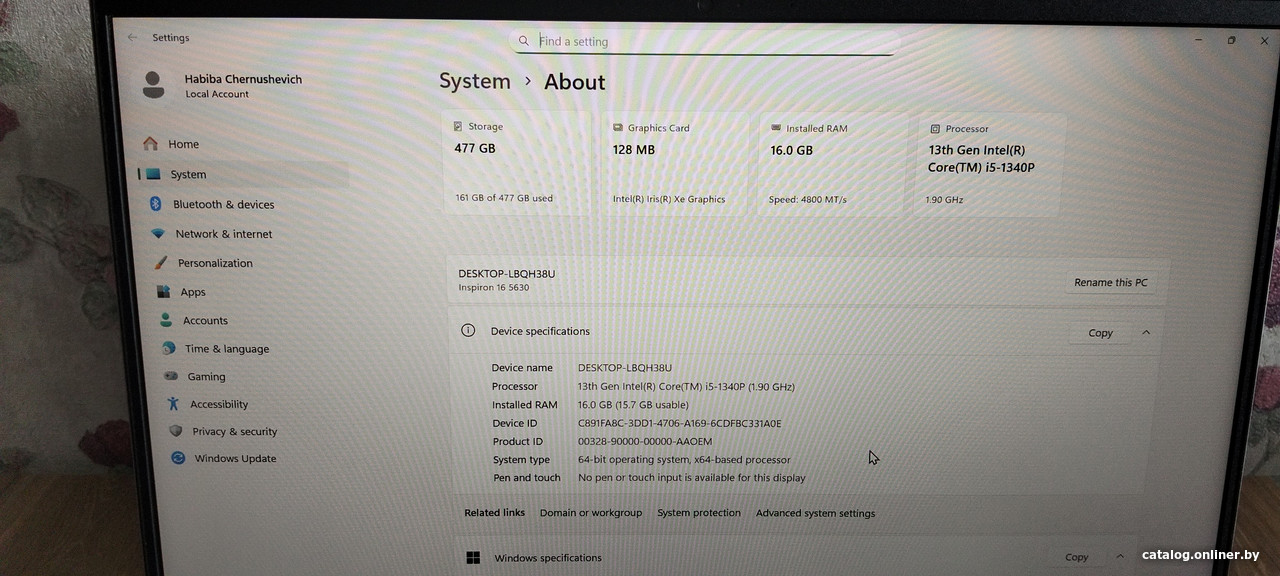Image resolution: width=1280 pixels, height=576 pixels.
Task: Open the Graphics Card 128 MB card
Action: pyautogui.click(x=676, y=162)
